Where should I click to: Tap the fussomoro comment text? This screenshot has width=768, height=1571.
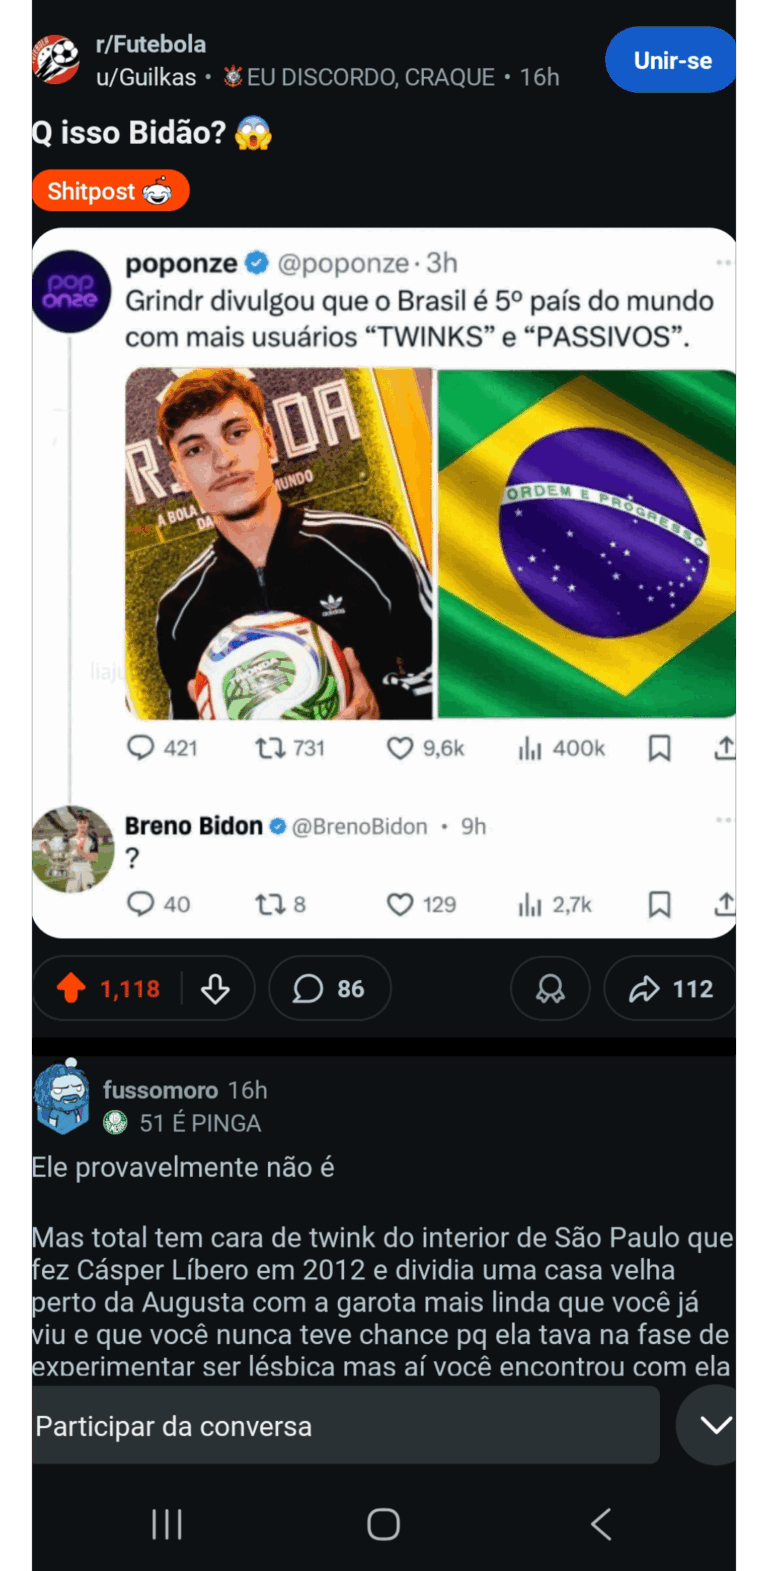click(381, 1285)
